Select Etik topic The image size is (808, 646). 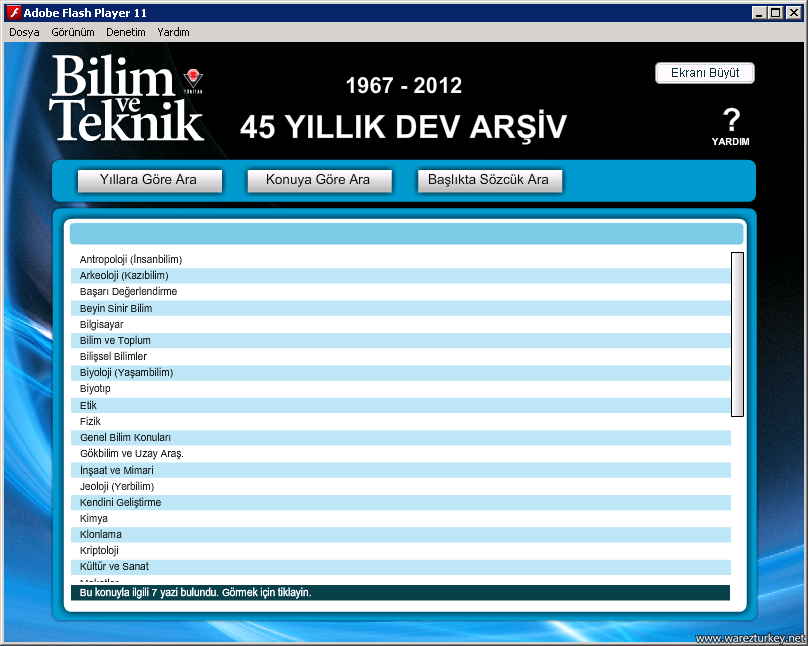point(401,405)
